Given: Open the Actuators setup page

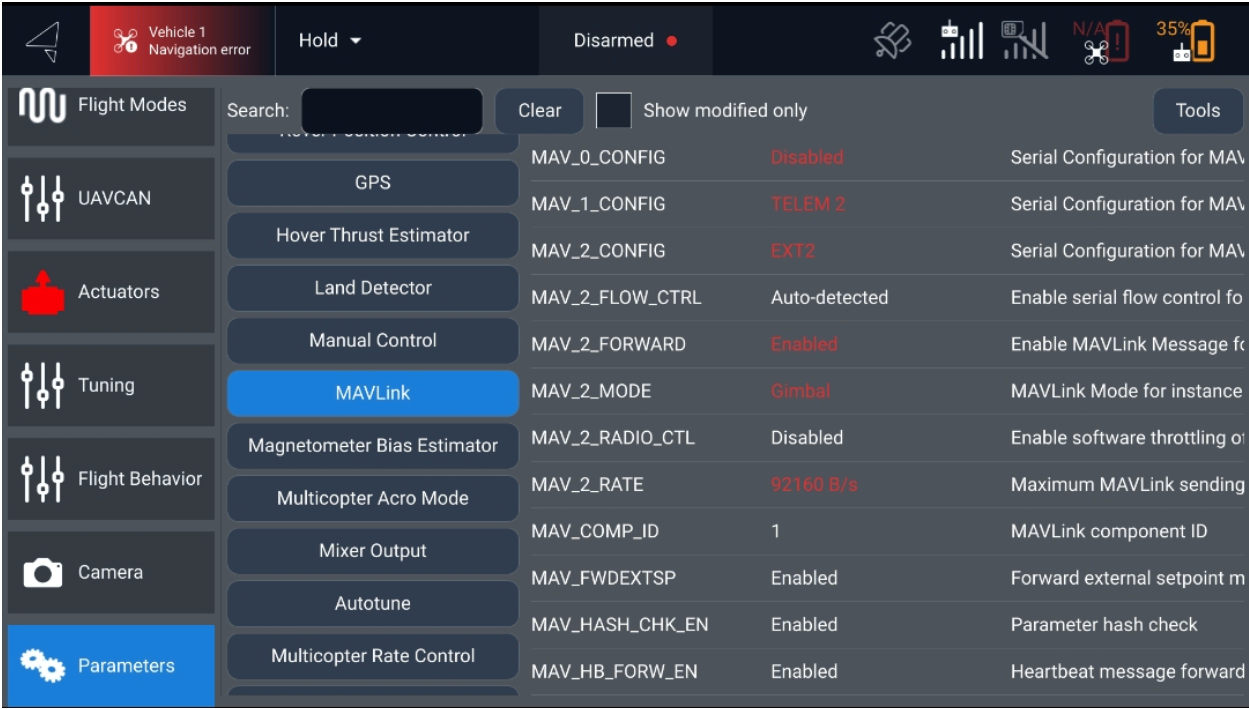Looking at the screenshot, I should 110,292.
